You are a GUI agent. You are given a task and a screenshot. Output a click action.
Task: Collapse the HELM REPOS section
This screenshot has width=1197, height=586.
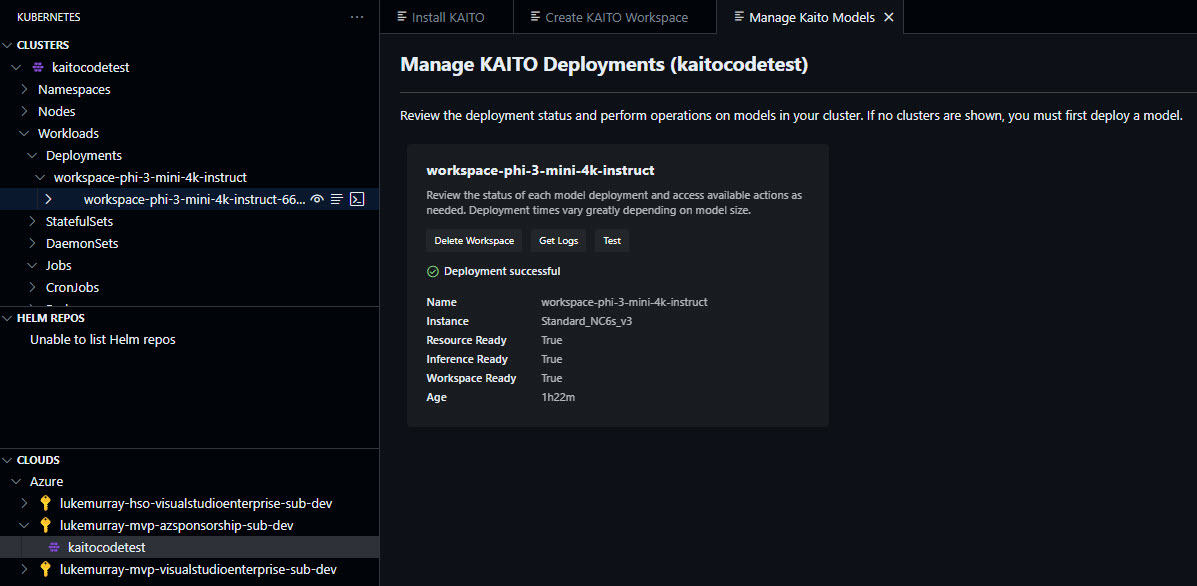[8, 317]
